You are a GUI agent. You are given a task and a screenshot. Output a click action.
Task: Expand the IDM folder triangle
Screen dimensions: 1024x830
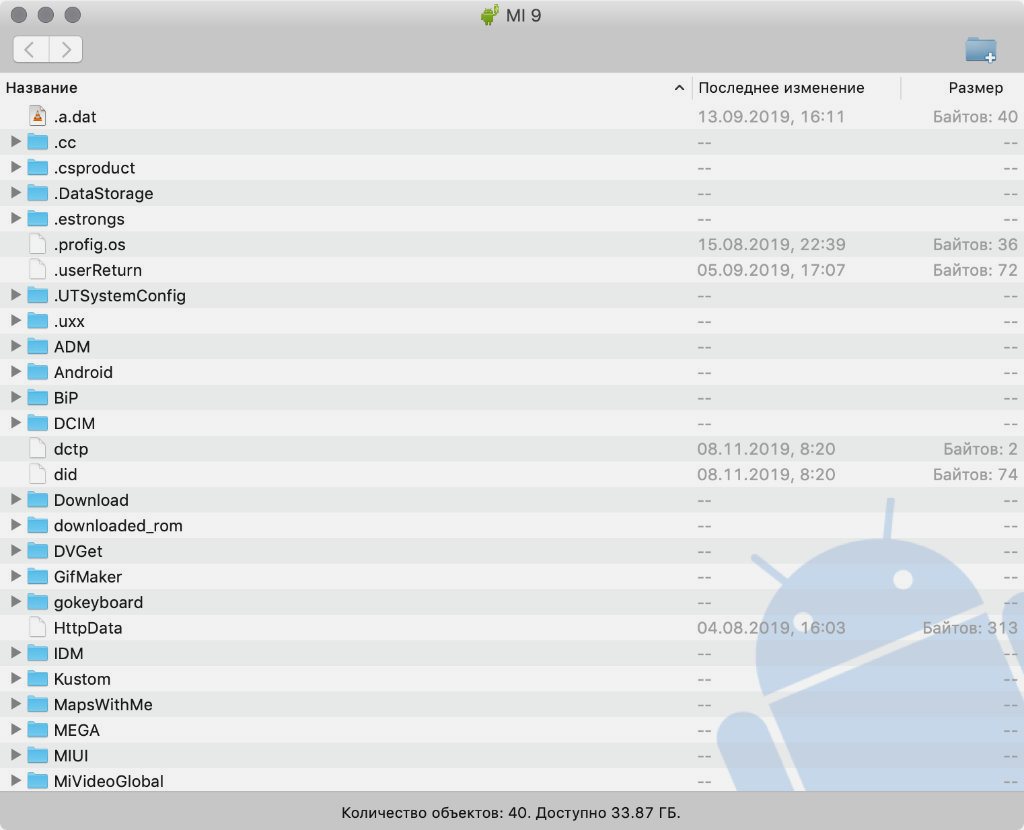coord(16,652)
